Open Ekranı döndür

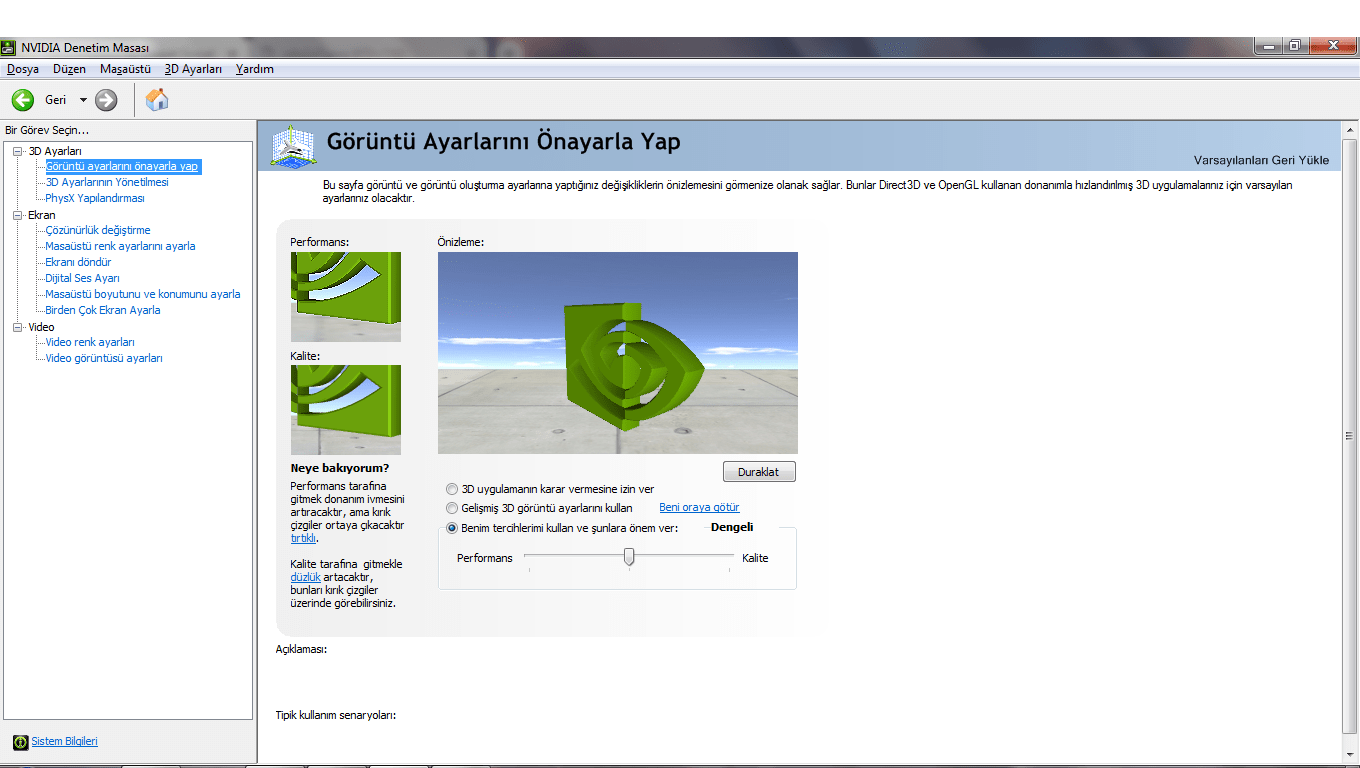tap(78, 262)
